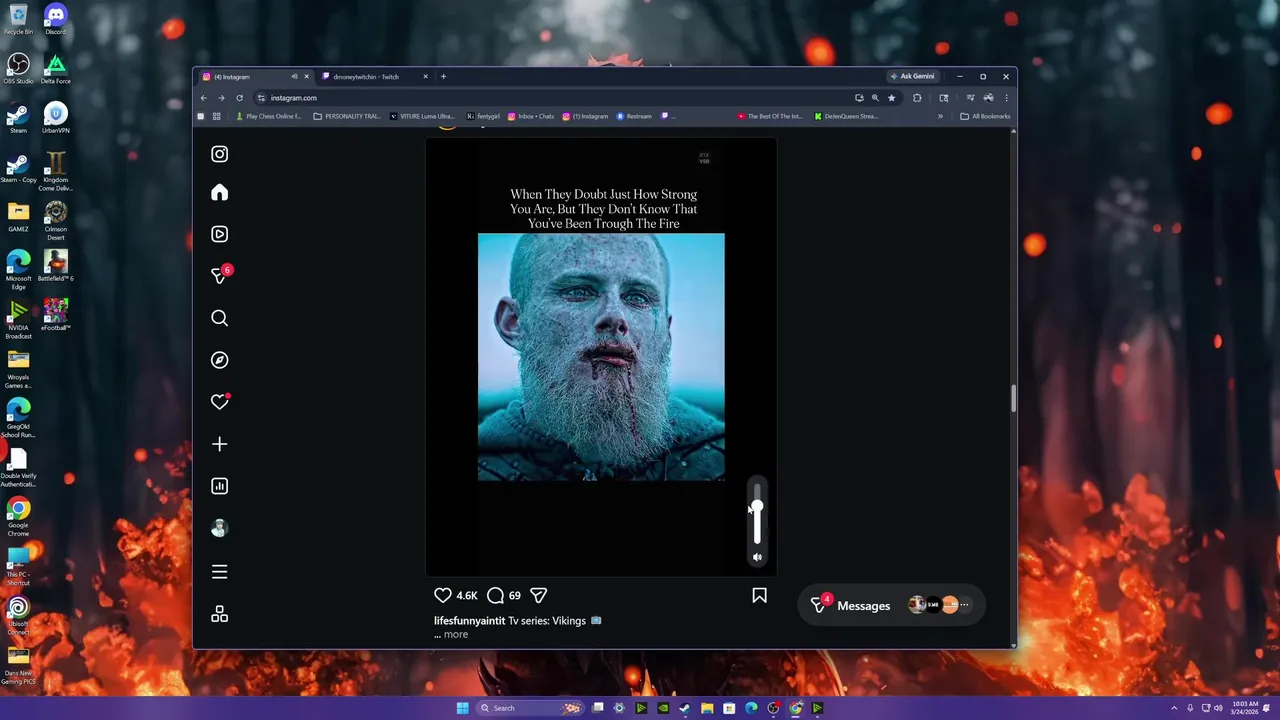Bookmark this page with star icon

891,98
